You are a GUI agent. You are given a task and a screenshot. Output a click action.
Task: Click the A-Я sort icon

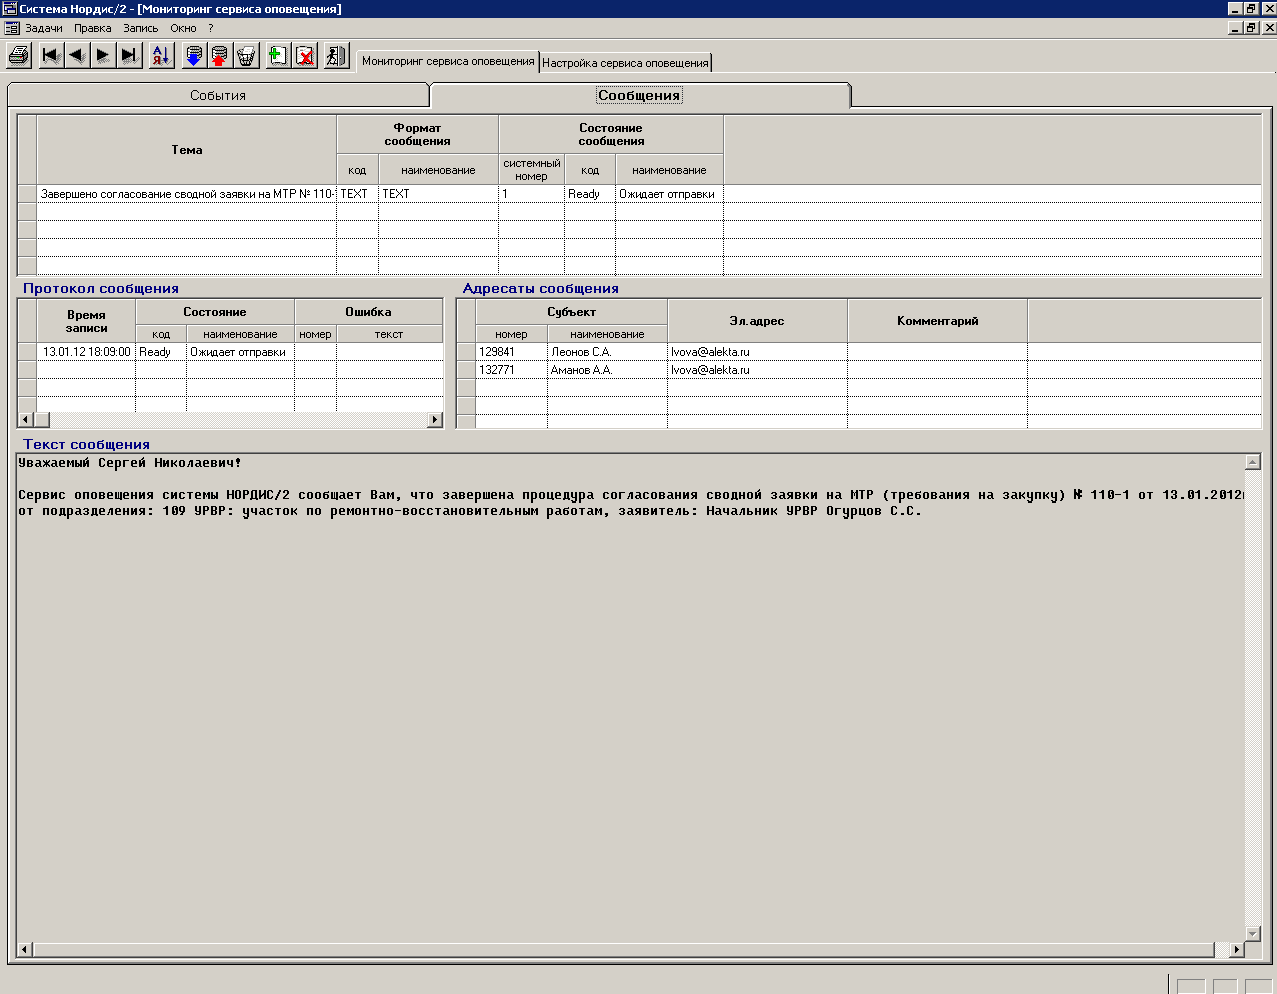pyautogui.click(x=161, y=56)
